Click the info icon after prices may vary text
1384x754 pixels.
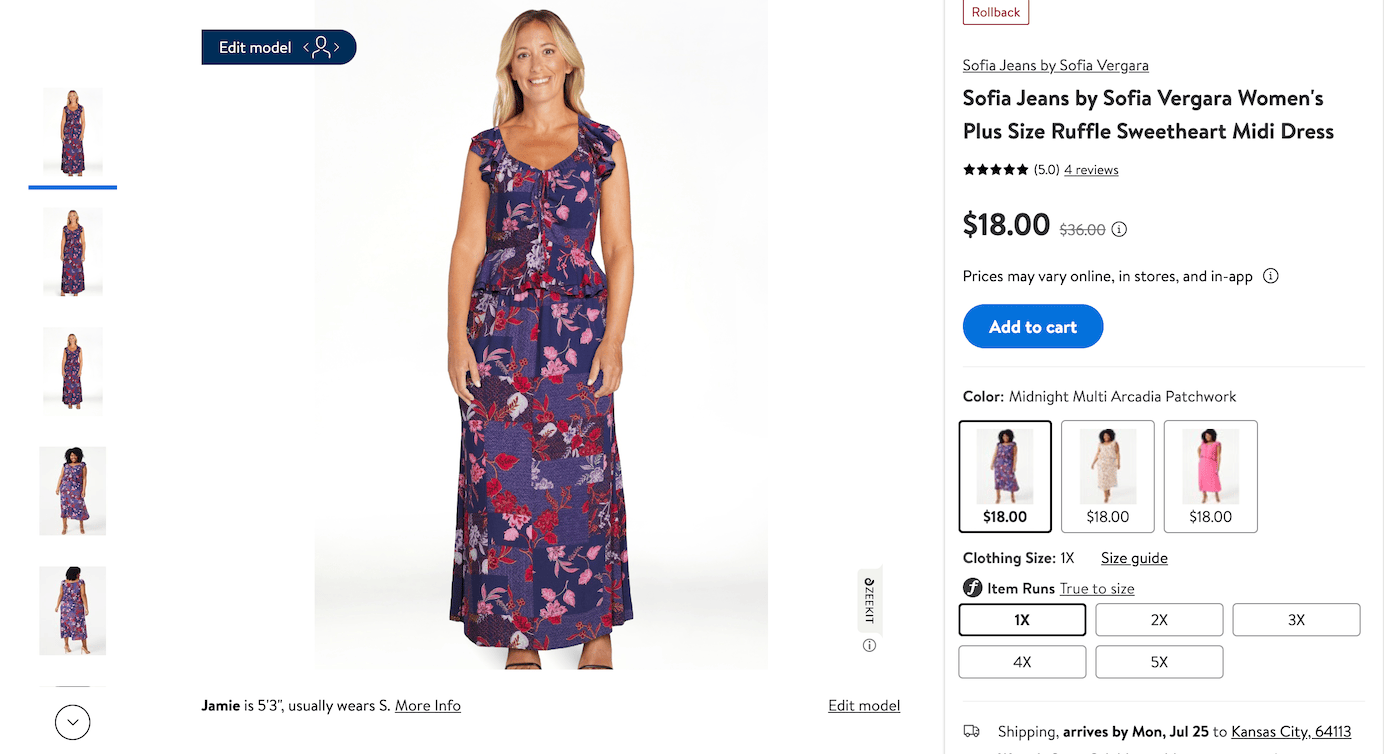click(x=1270, y=275)
